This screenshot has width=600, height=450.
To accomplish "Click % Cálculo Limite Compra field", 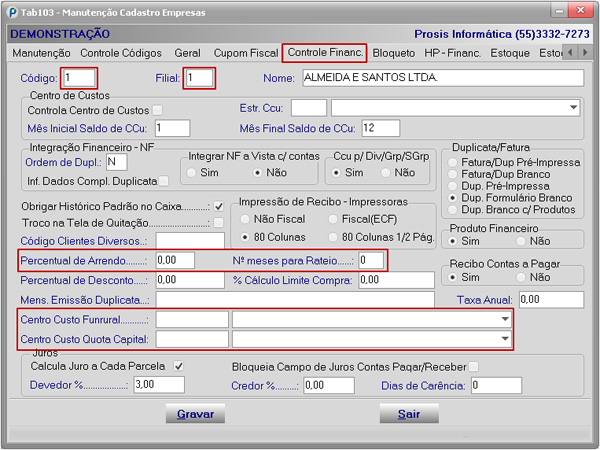I will coord(396,280).
